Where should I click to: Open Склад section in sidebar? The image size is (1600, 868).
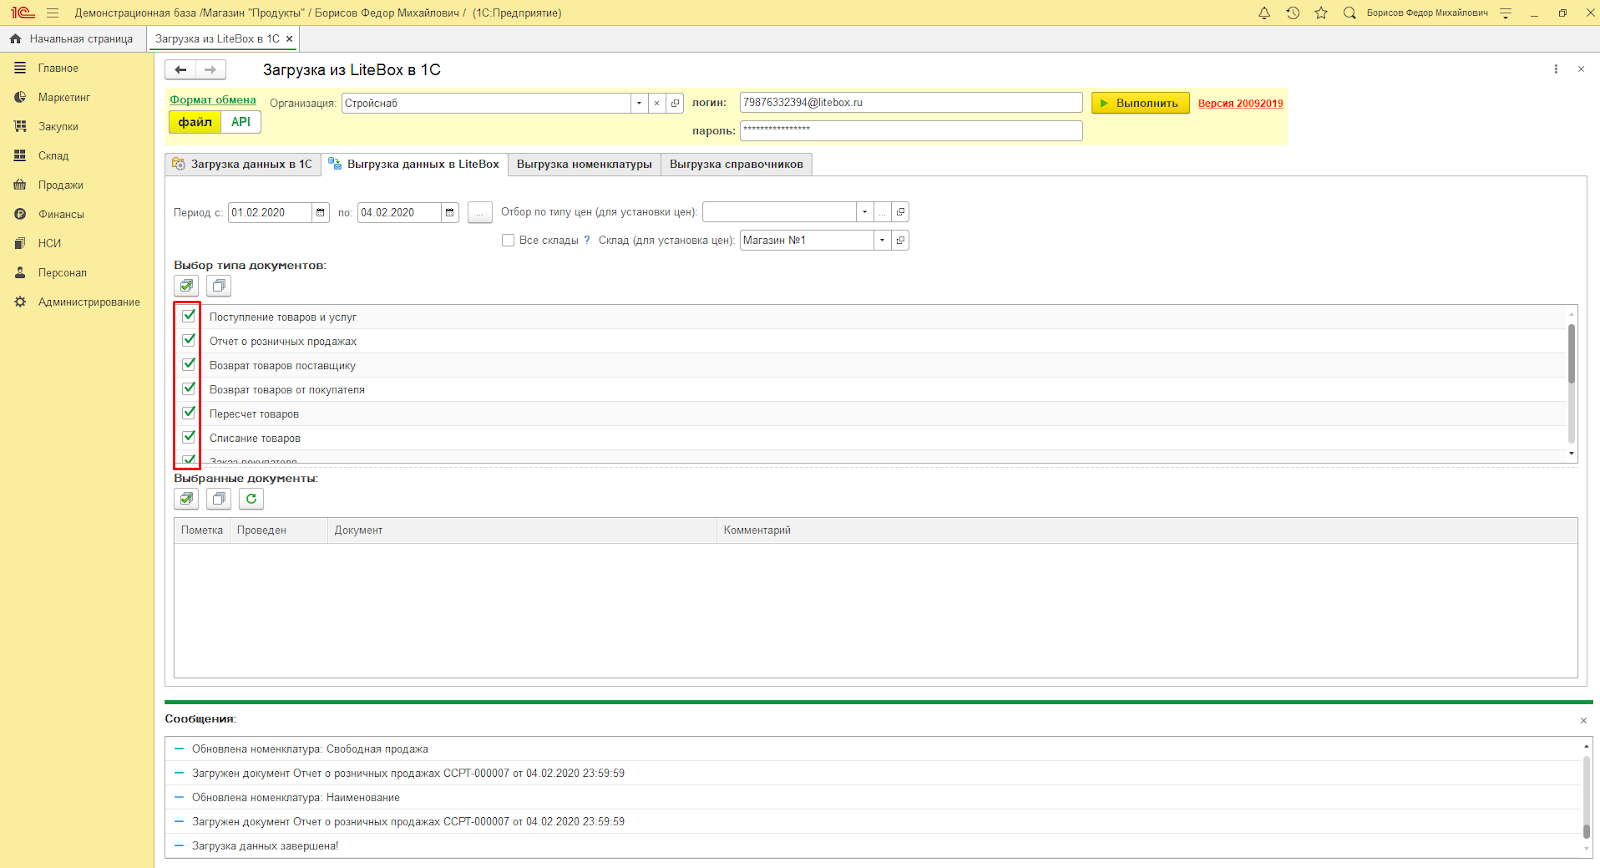(x=53, y=156)
